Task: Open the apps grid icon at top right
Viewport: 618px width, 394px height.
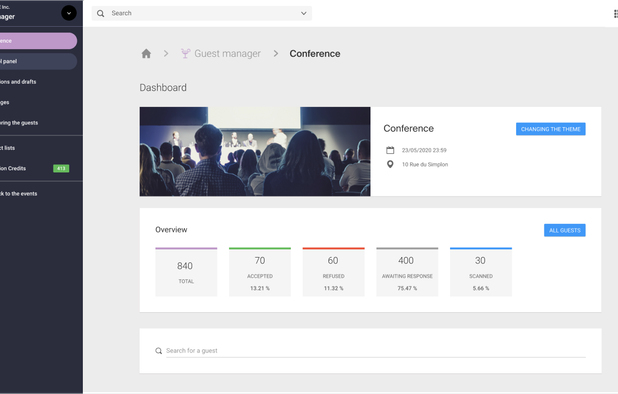Action: coord(615,14)
